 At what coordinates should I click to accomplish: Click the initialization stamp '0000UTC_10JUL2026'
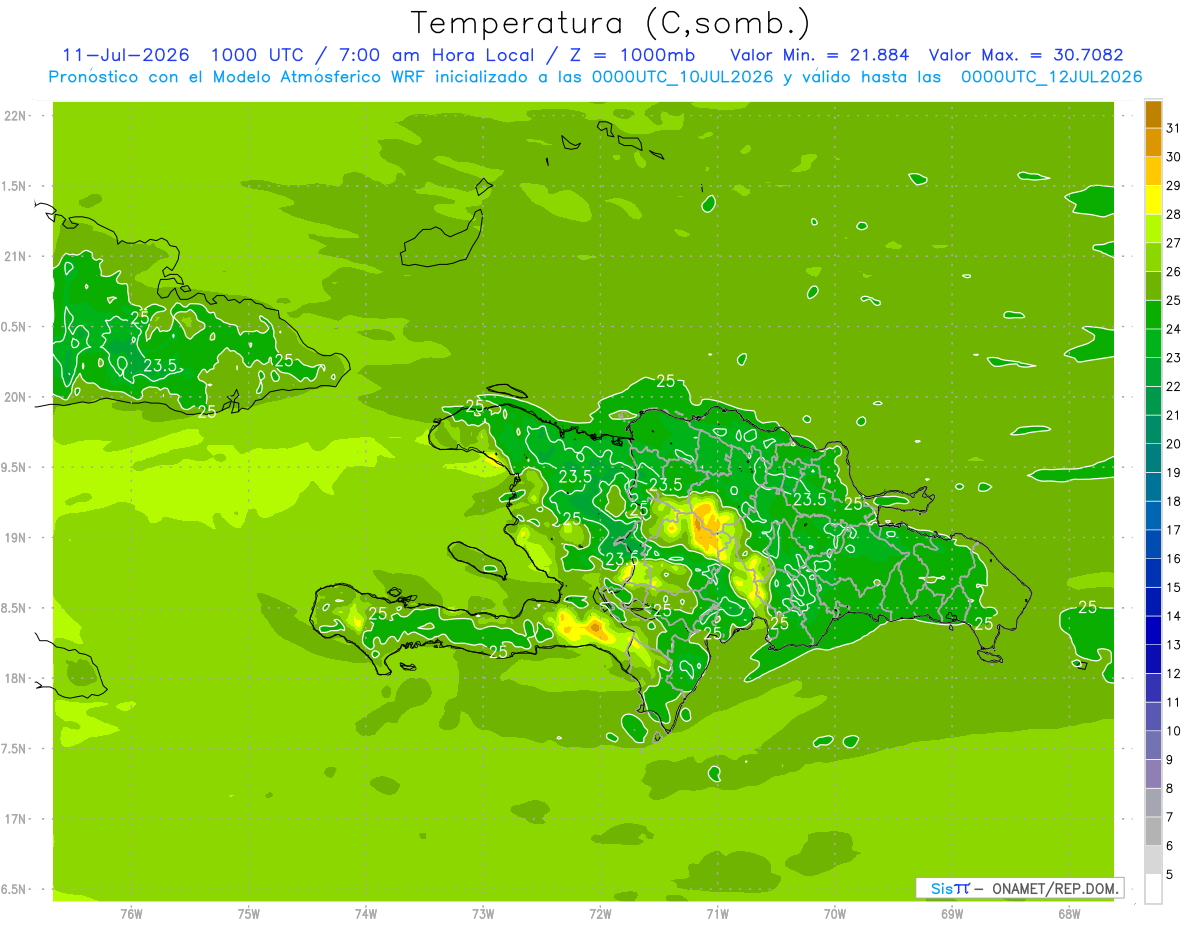pyautogui.click(x=683, y=77)
